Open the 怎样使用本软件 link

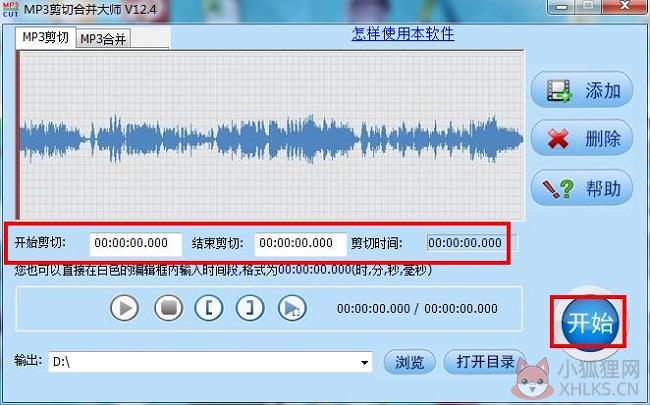(403, 34)
